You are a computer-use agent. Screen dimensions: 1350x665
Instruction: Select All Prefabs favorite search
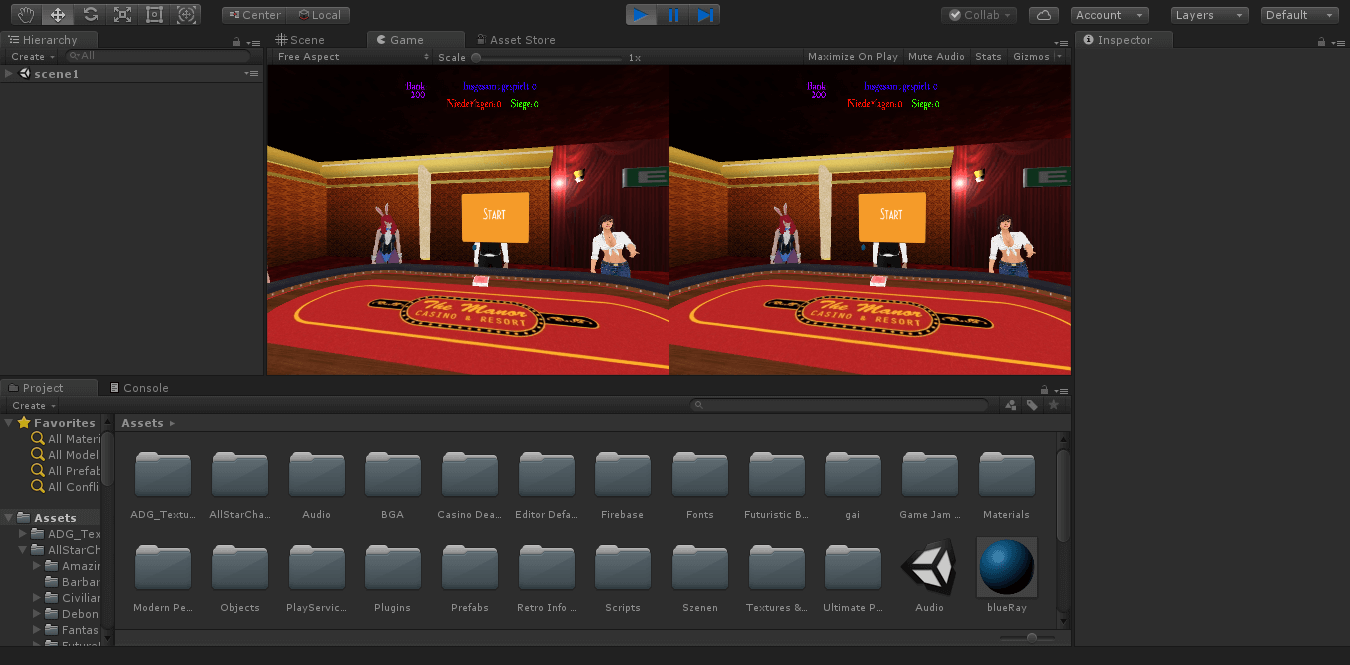pos(66,471)
